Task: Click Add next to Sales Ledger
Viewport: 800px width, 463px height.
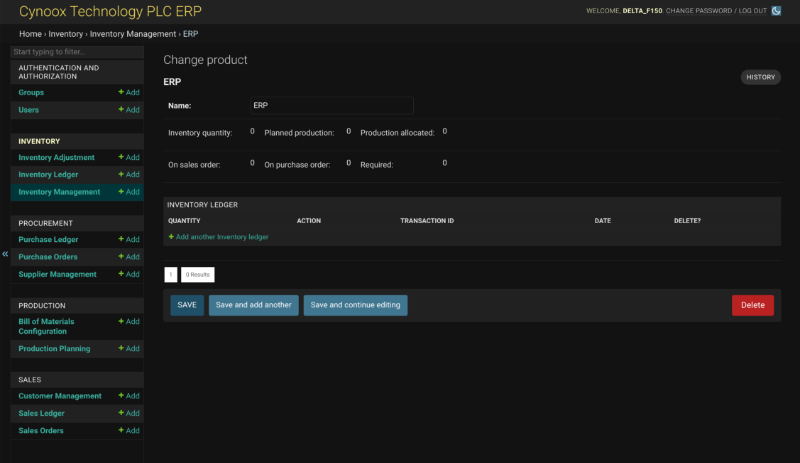Action: point(129,413)
